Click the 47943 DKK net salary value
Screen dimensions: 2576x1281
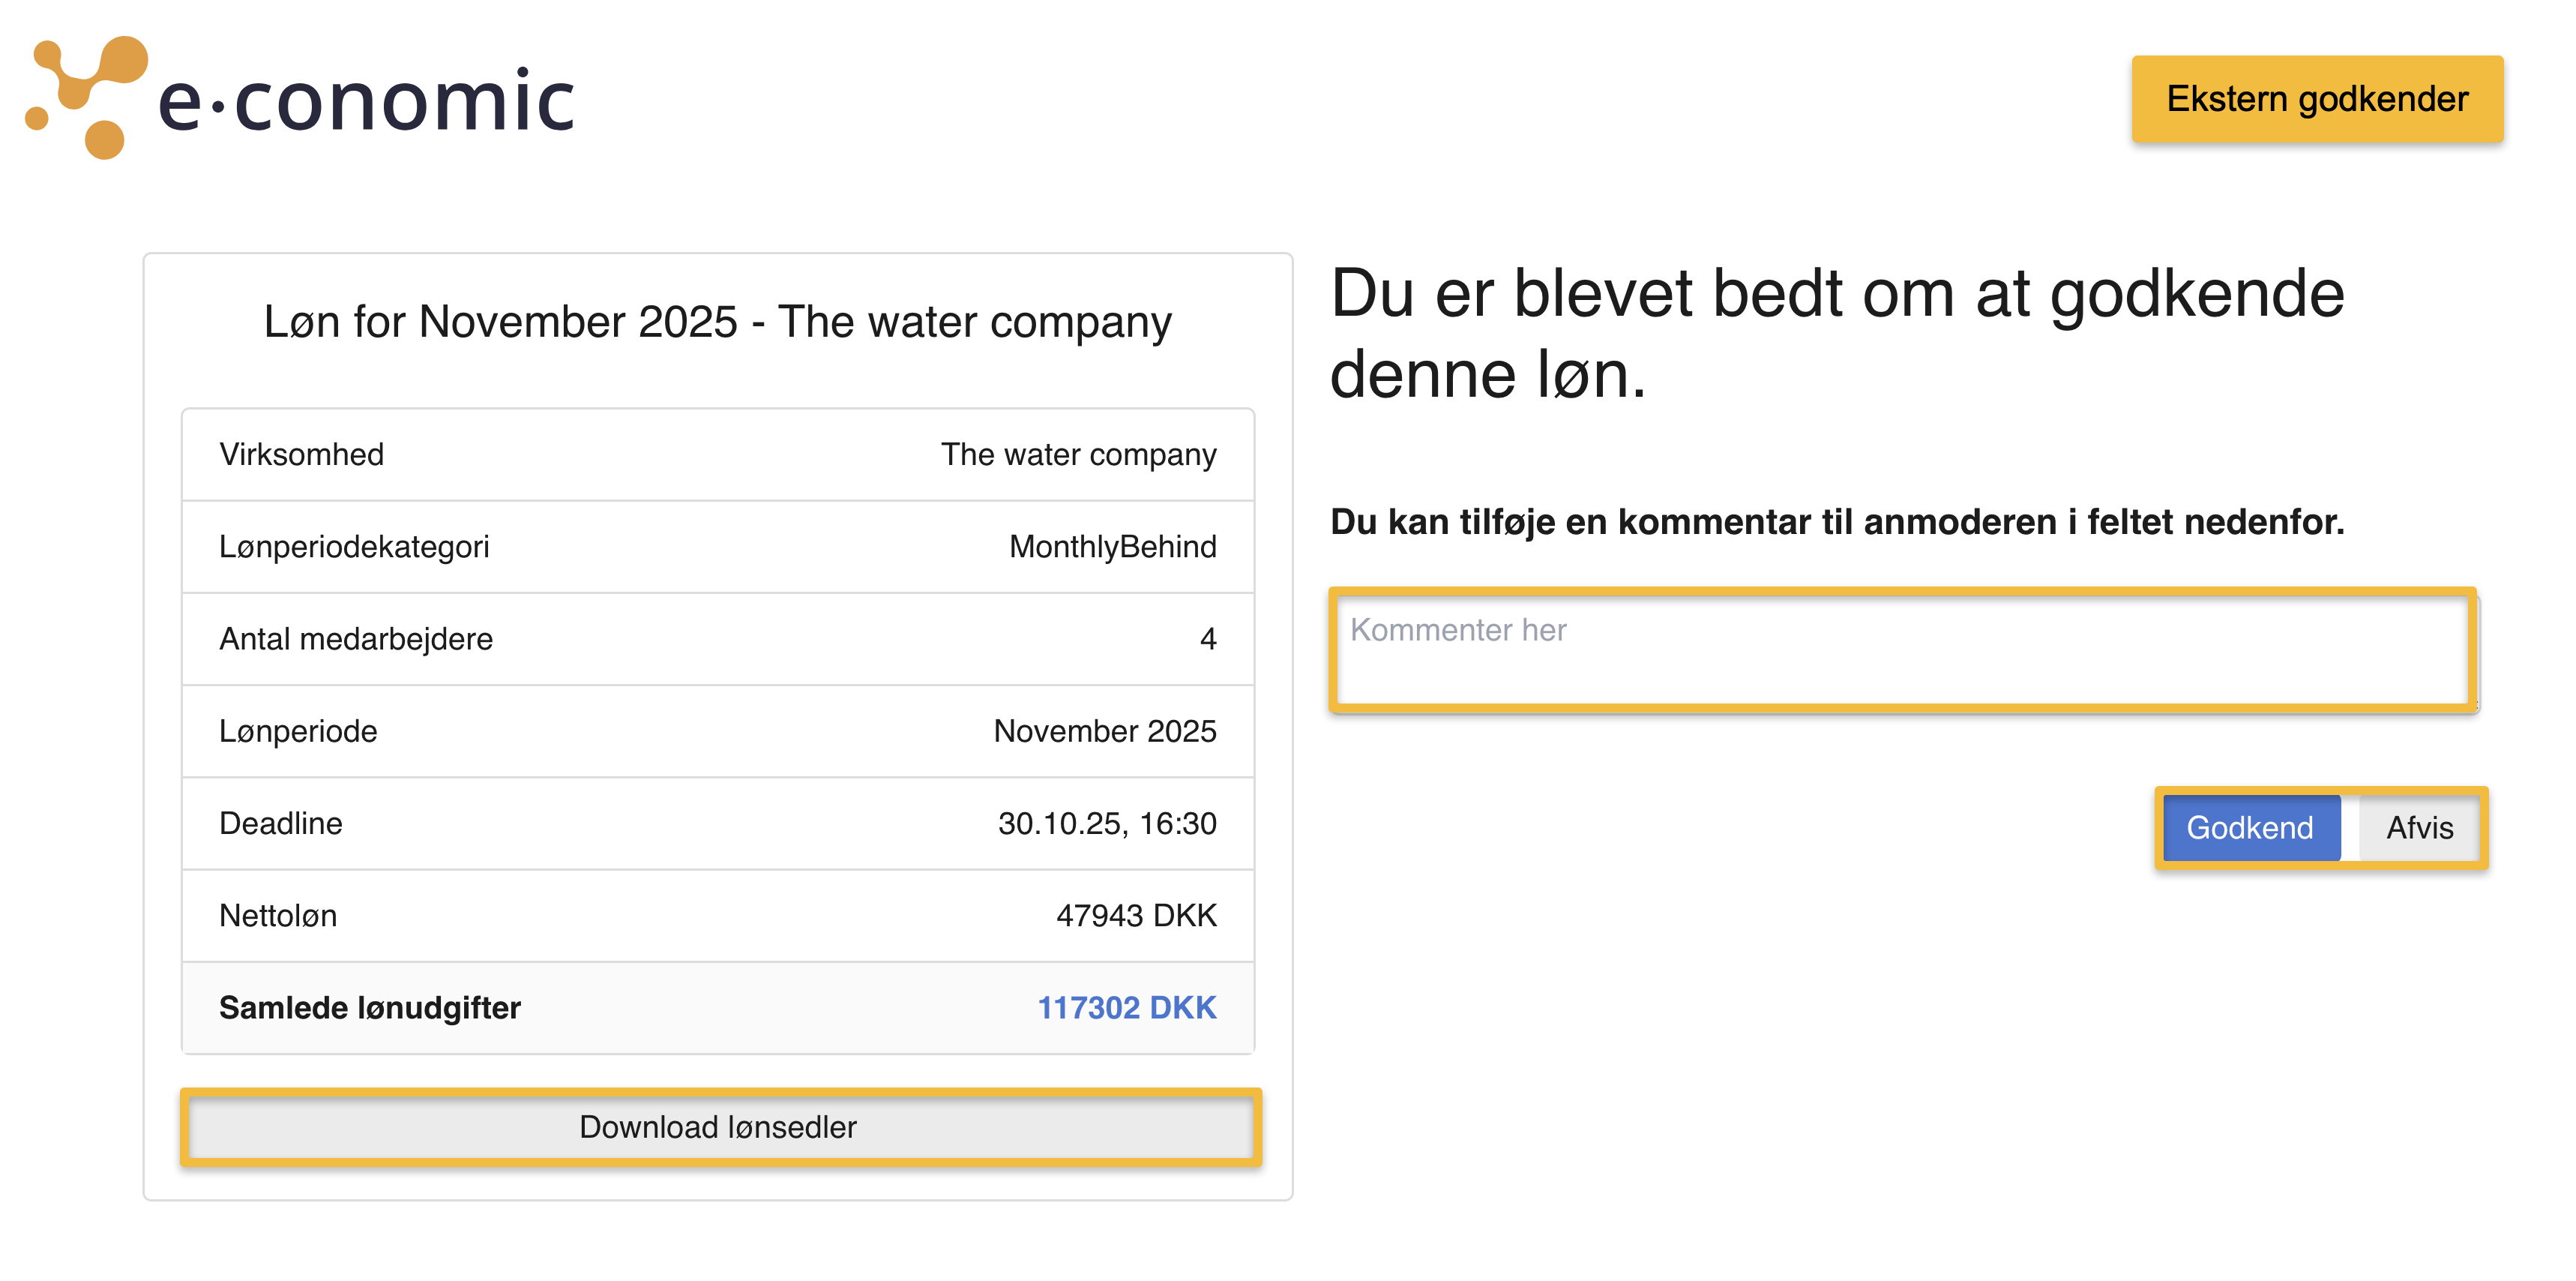(x=1136, y=915)
